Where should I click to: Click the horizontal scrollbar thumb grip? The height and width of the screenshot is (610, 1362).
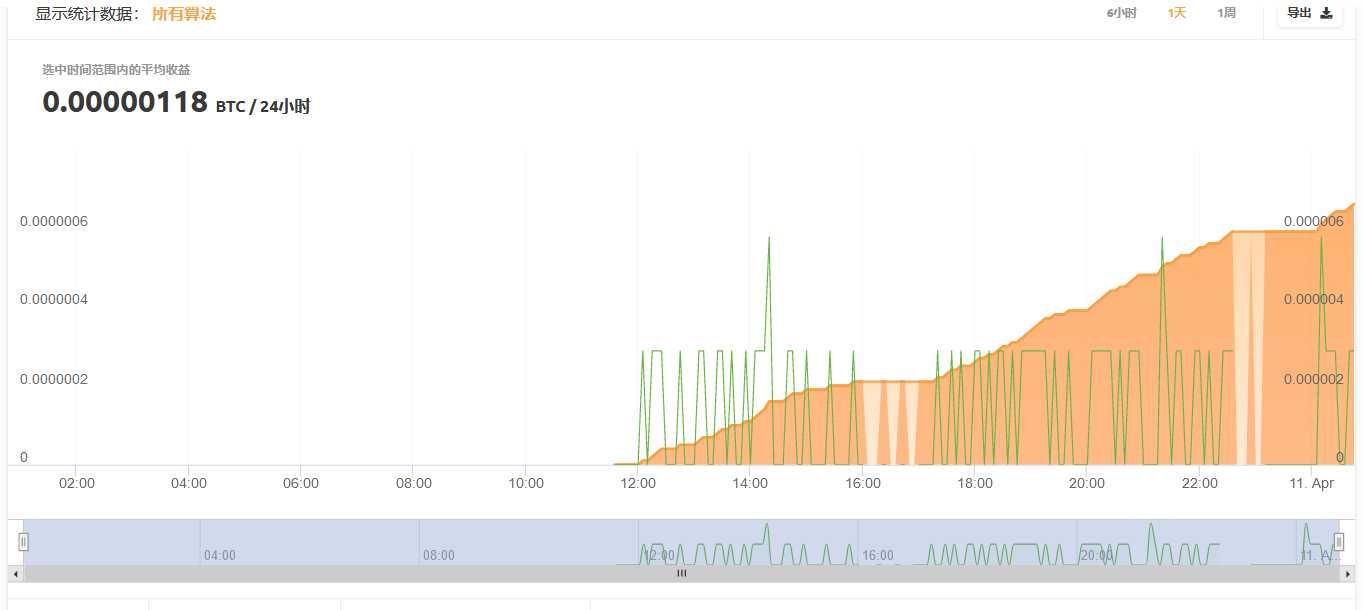click(681, 574)
